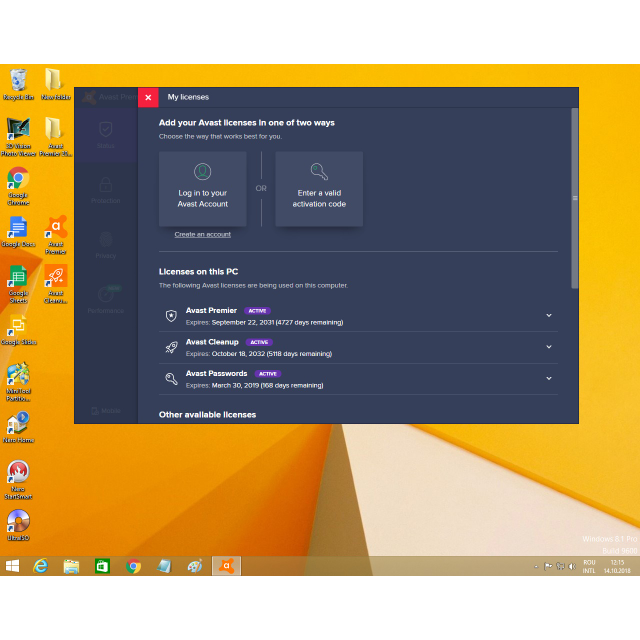Select the New folder desktop icon

56,85
